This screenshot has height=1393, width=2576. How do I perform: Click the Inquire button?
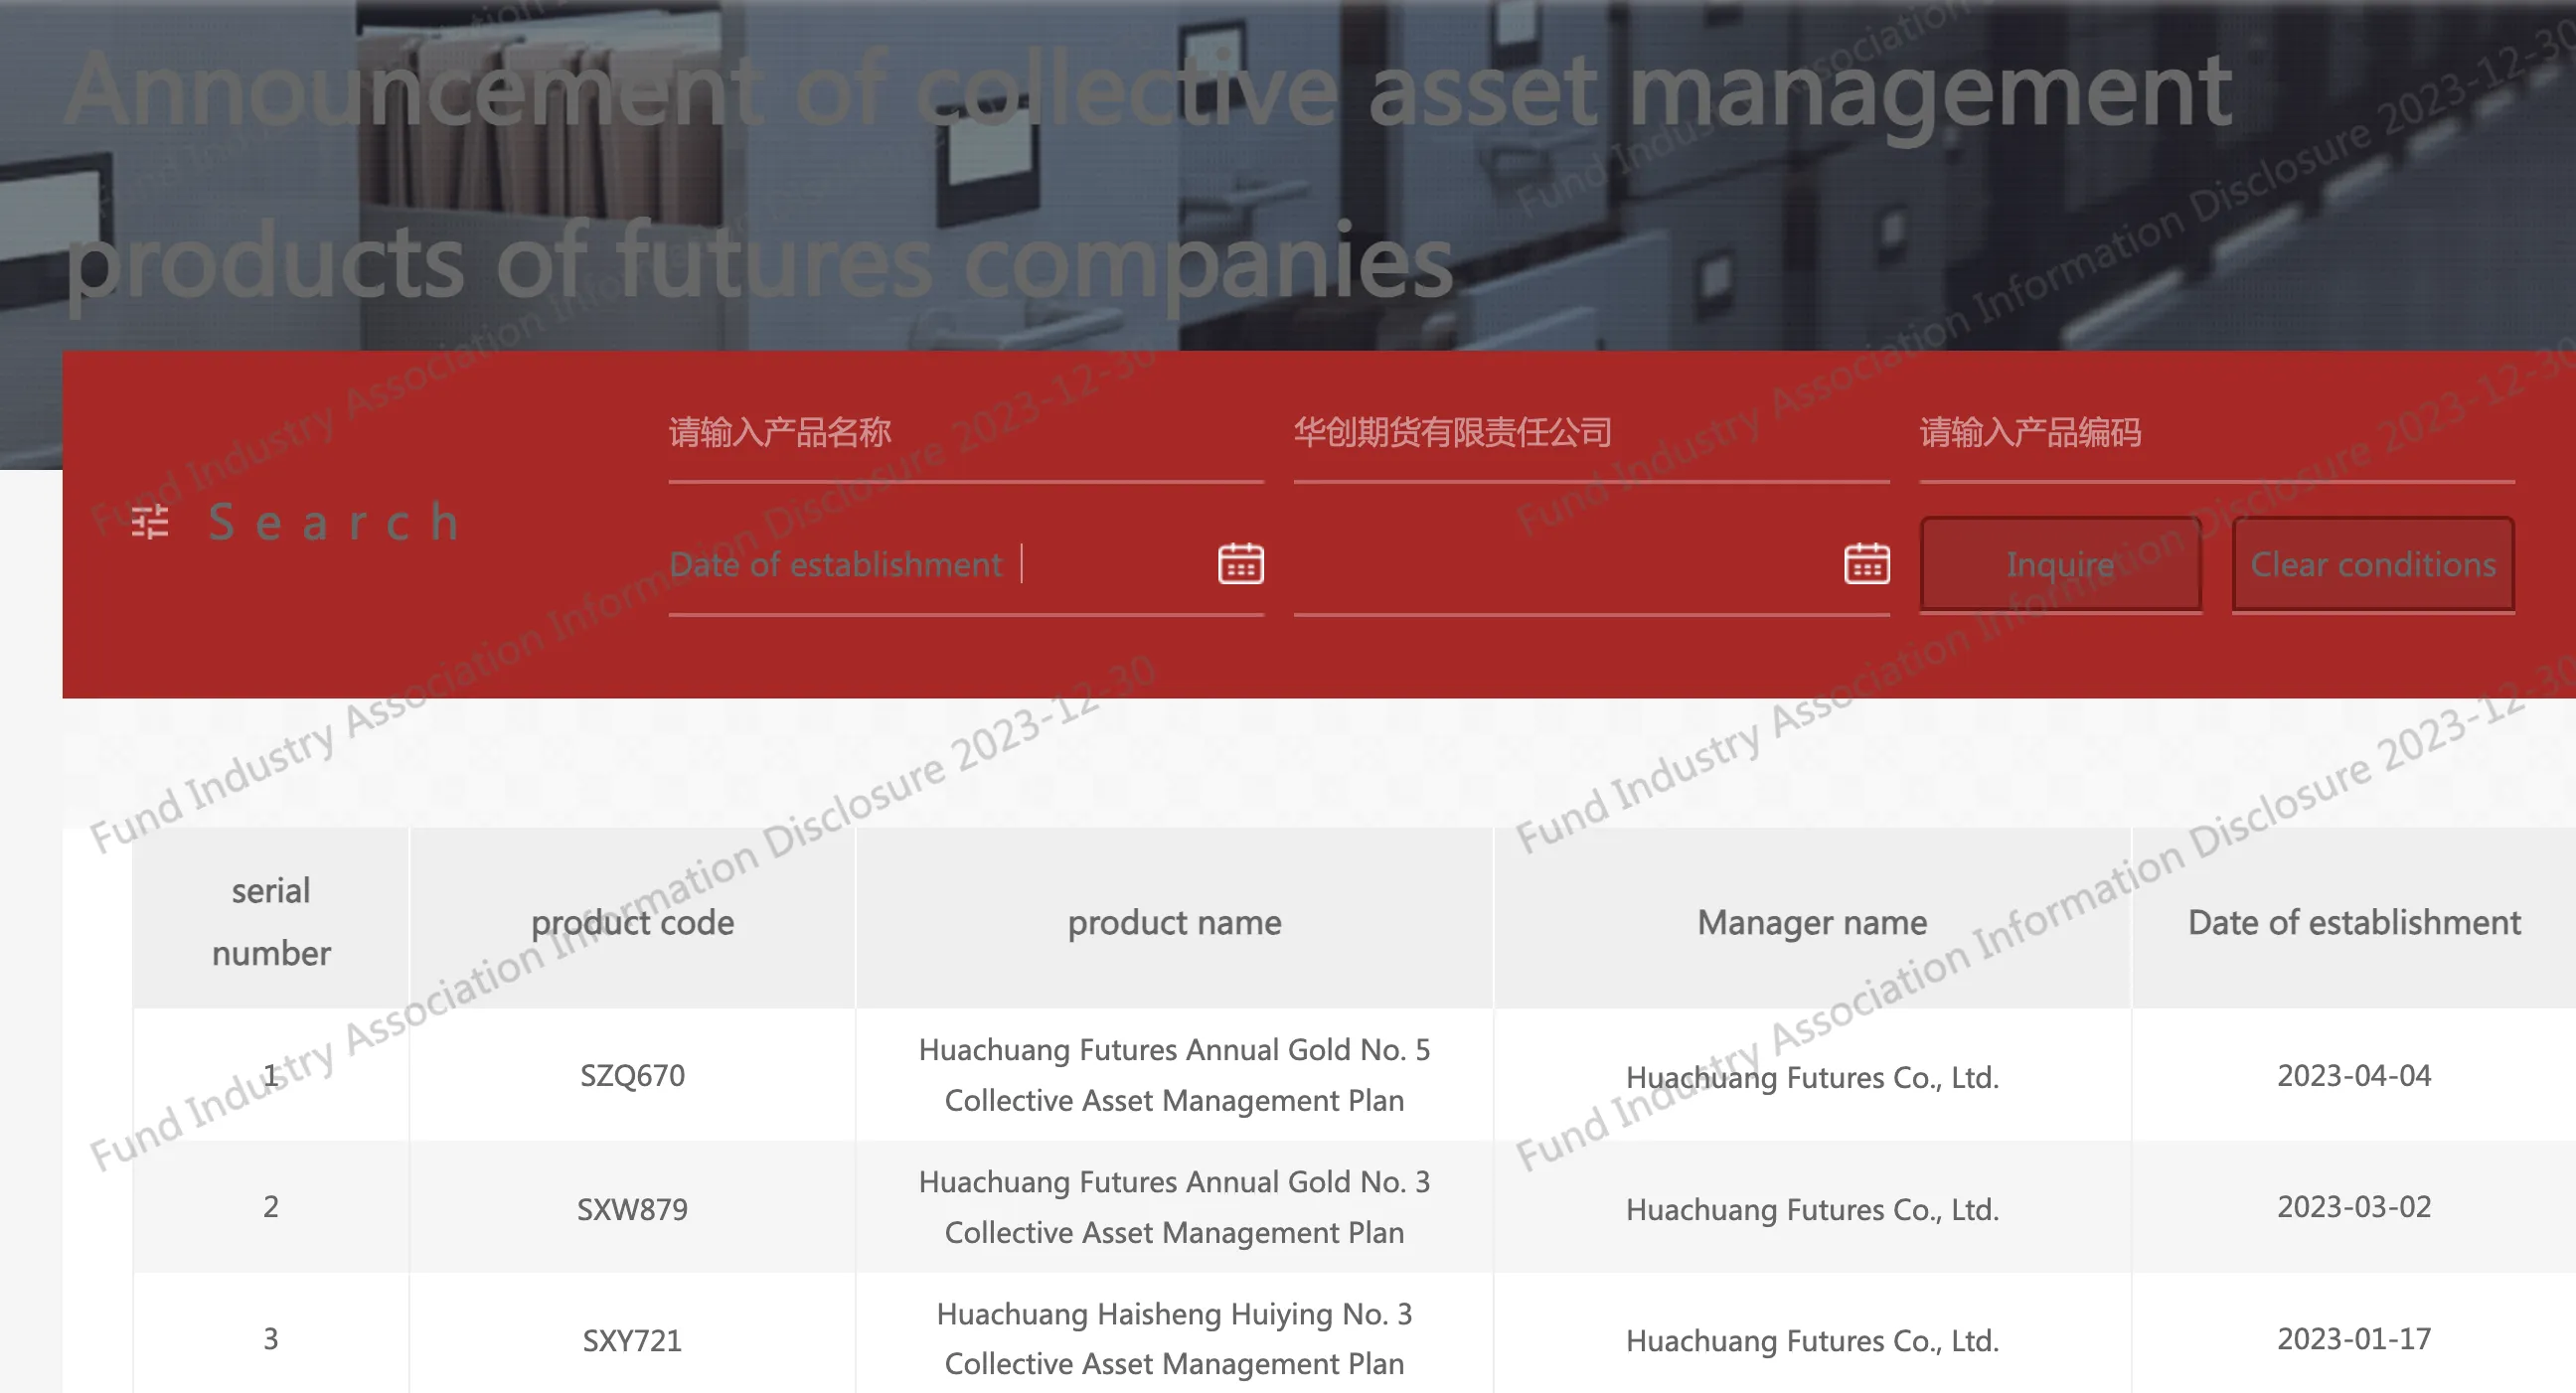2061,564
